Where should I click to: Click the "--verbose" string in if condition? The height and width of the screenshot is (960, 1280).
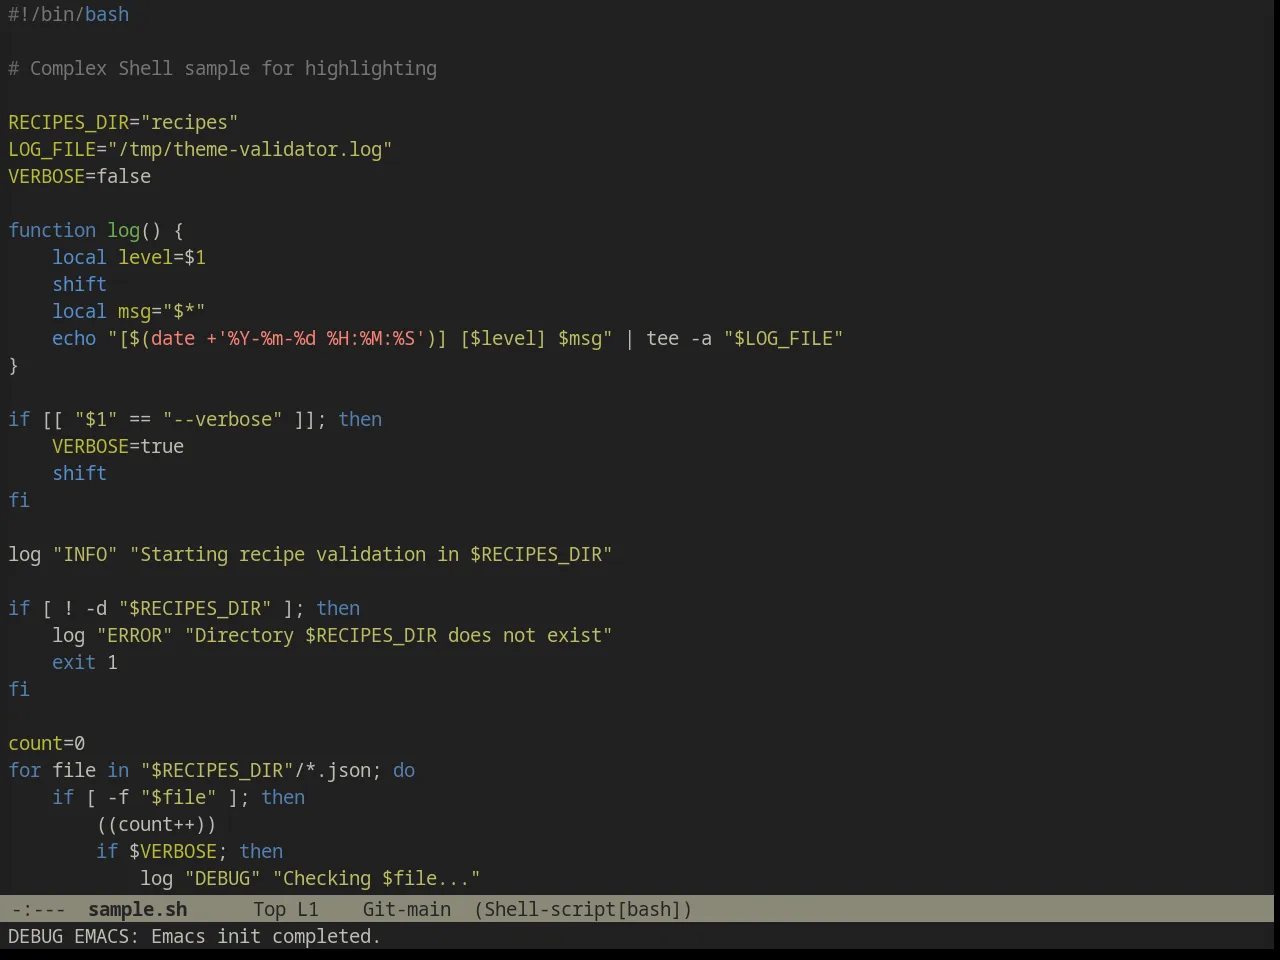pos(222,419)
